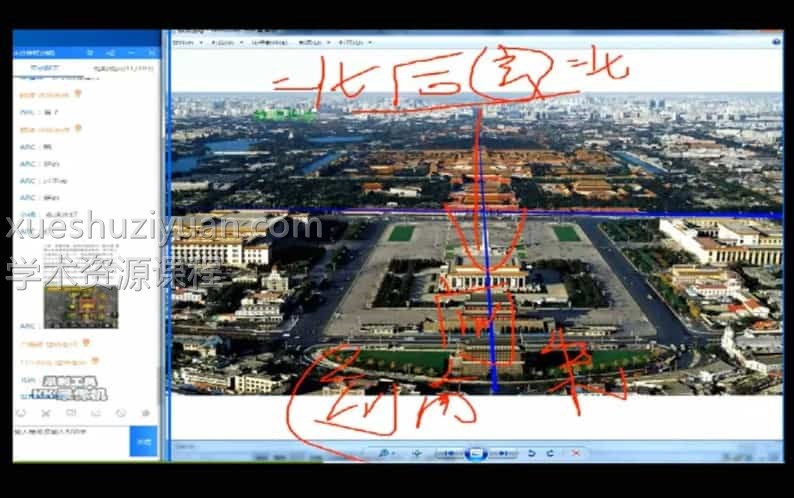
Task: Click the actual size icon beside zoom
Action: pos(417,454)
